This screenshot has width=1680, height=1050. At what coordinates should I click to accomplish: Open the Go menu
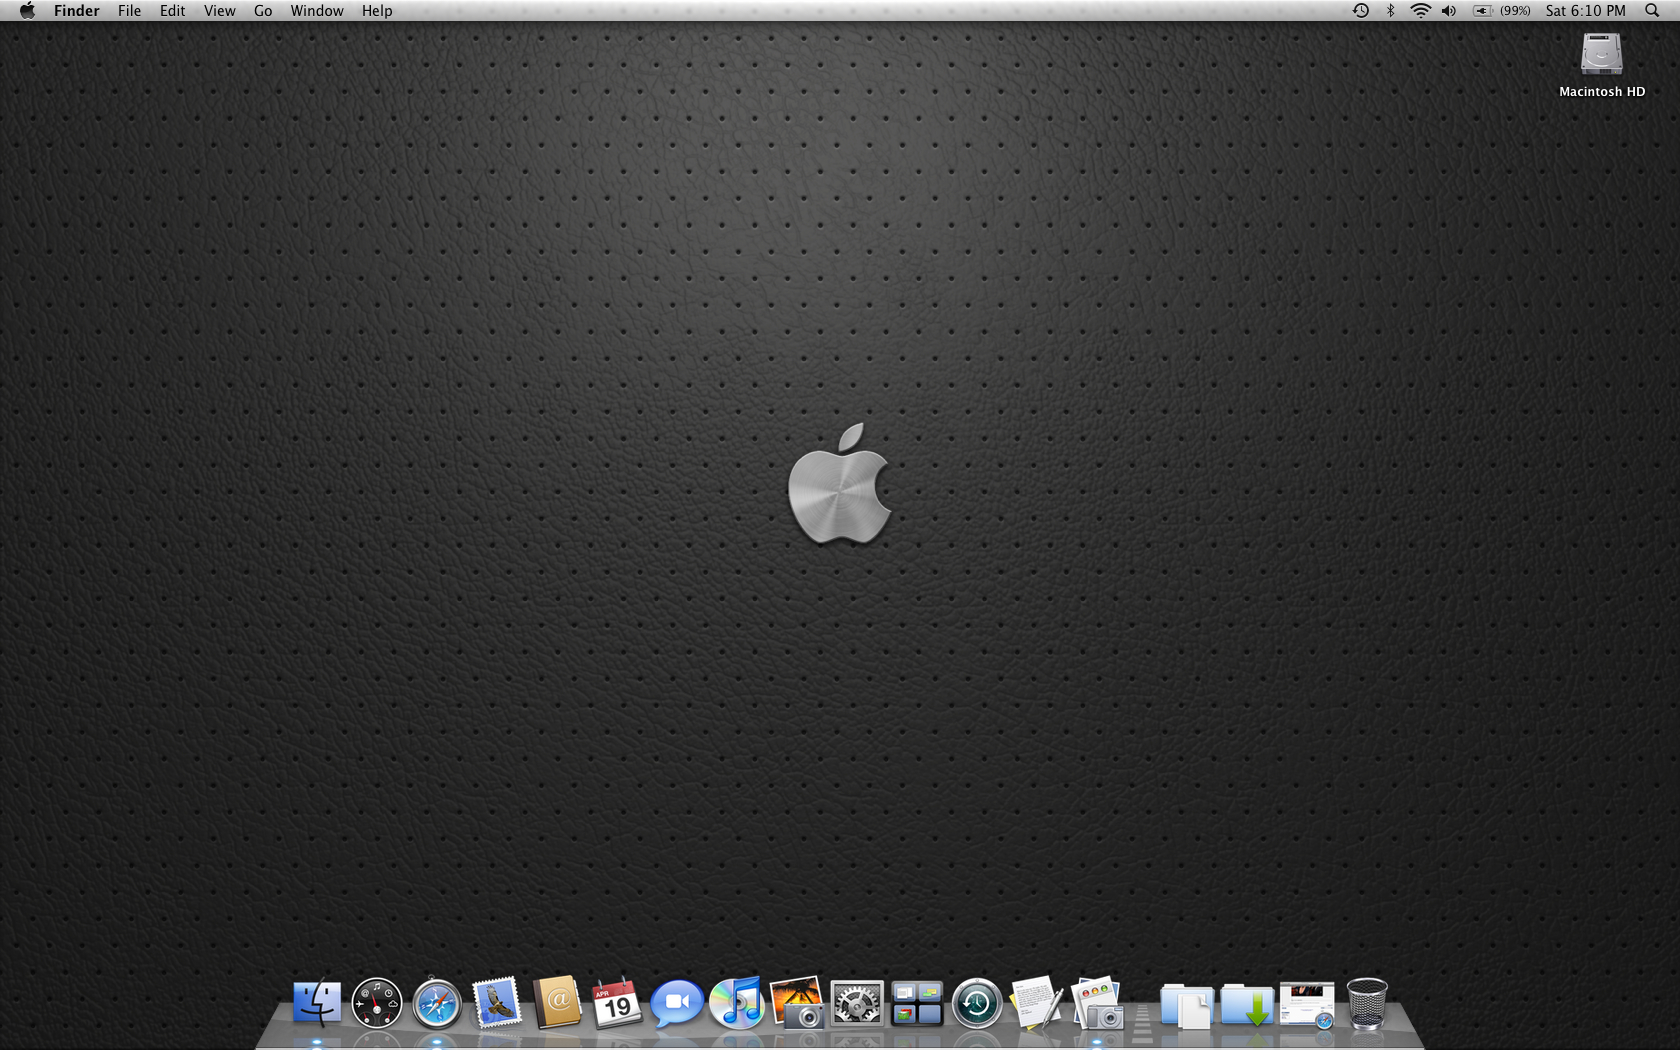(263, 11)
